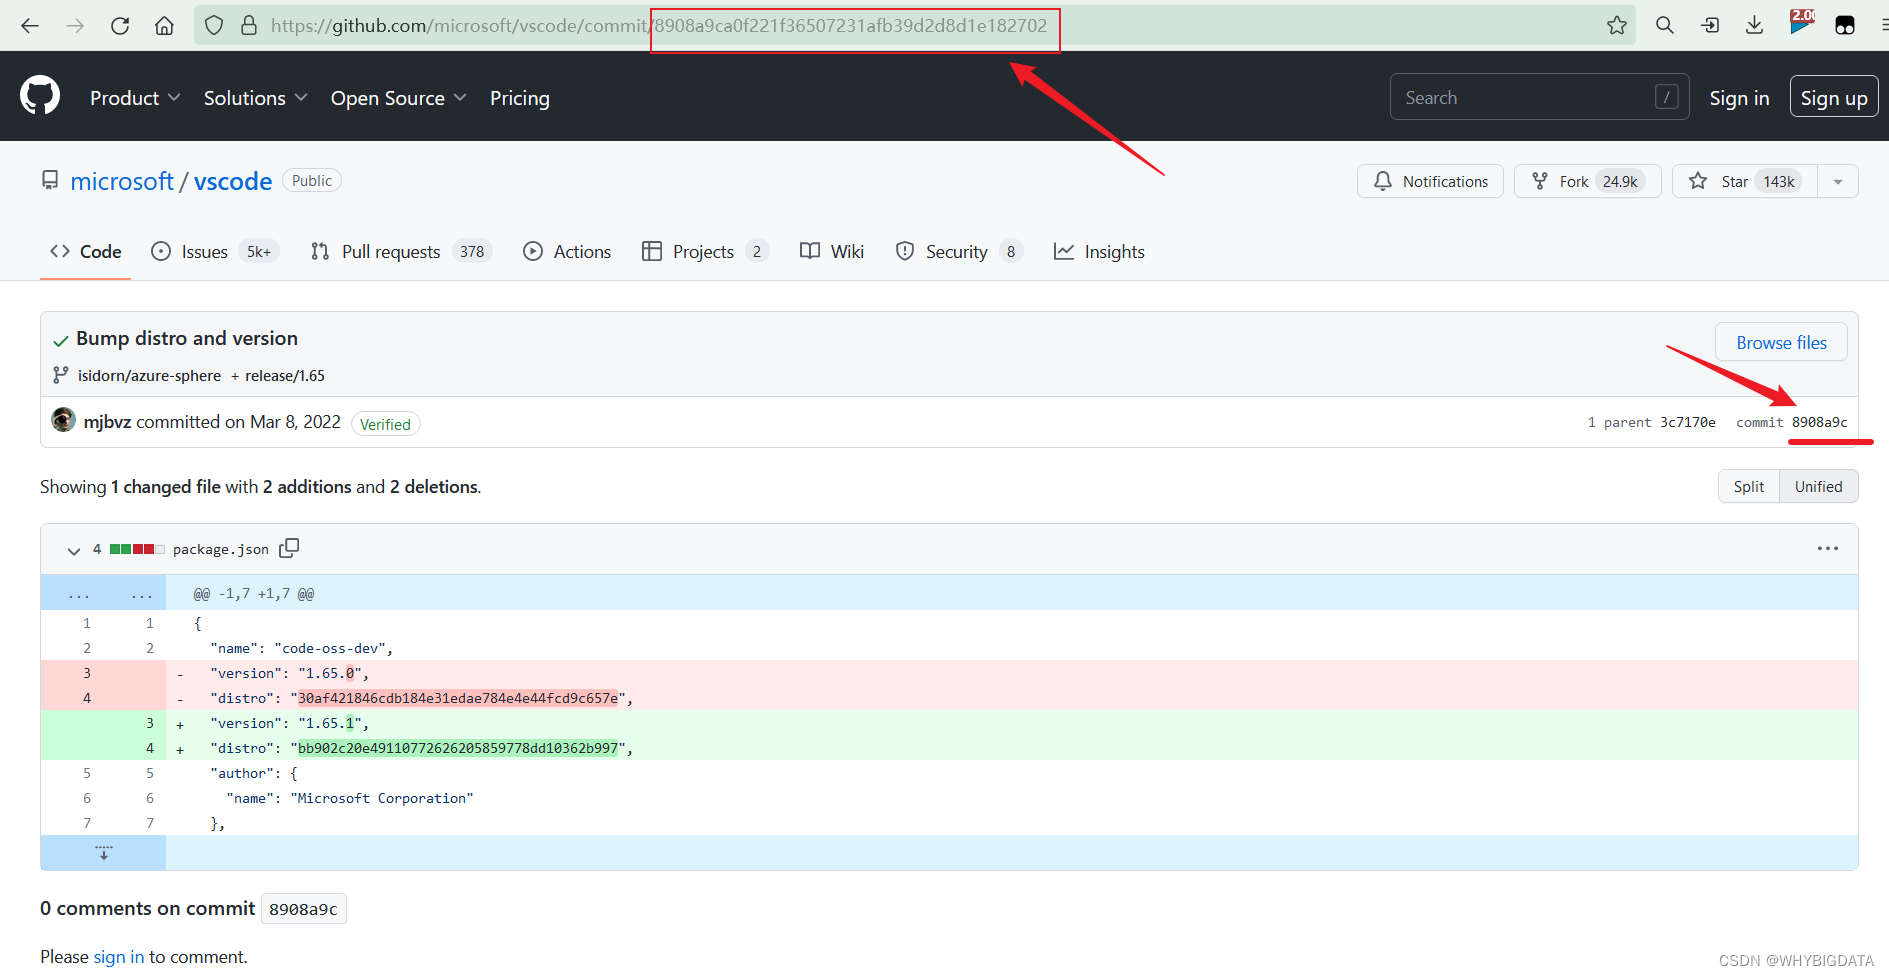Collapse the package.json diff chevron
Viewport: 1889px width, 976px height.
pos(73,550)
